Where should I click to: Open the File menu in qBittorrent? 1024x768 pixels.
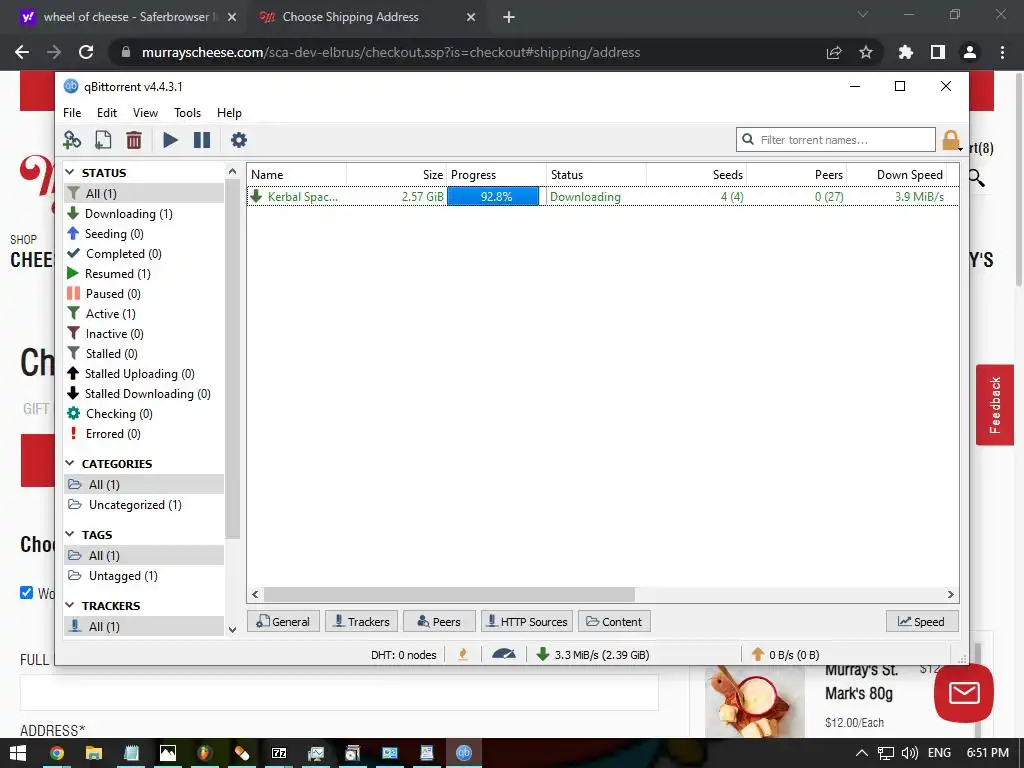72,112
